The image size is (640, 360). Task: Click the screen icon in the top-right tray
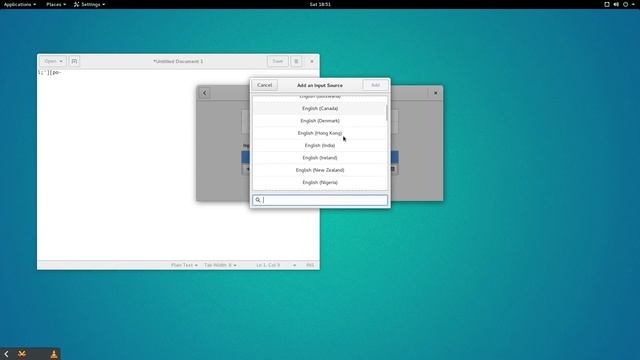click(607, 4)
